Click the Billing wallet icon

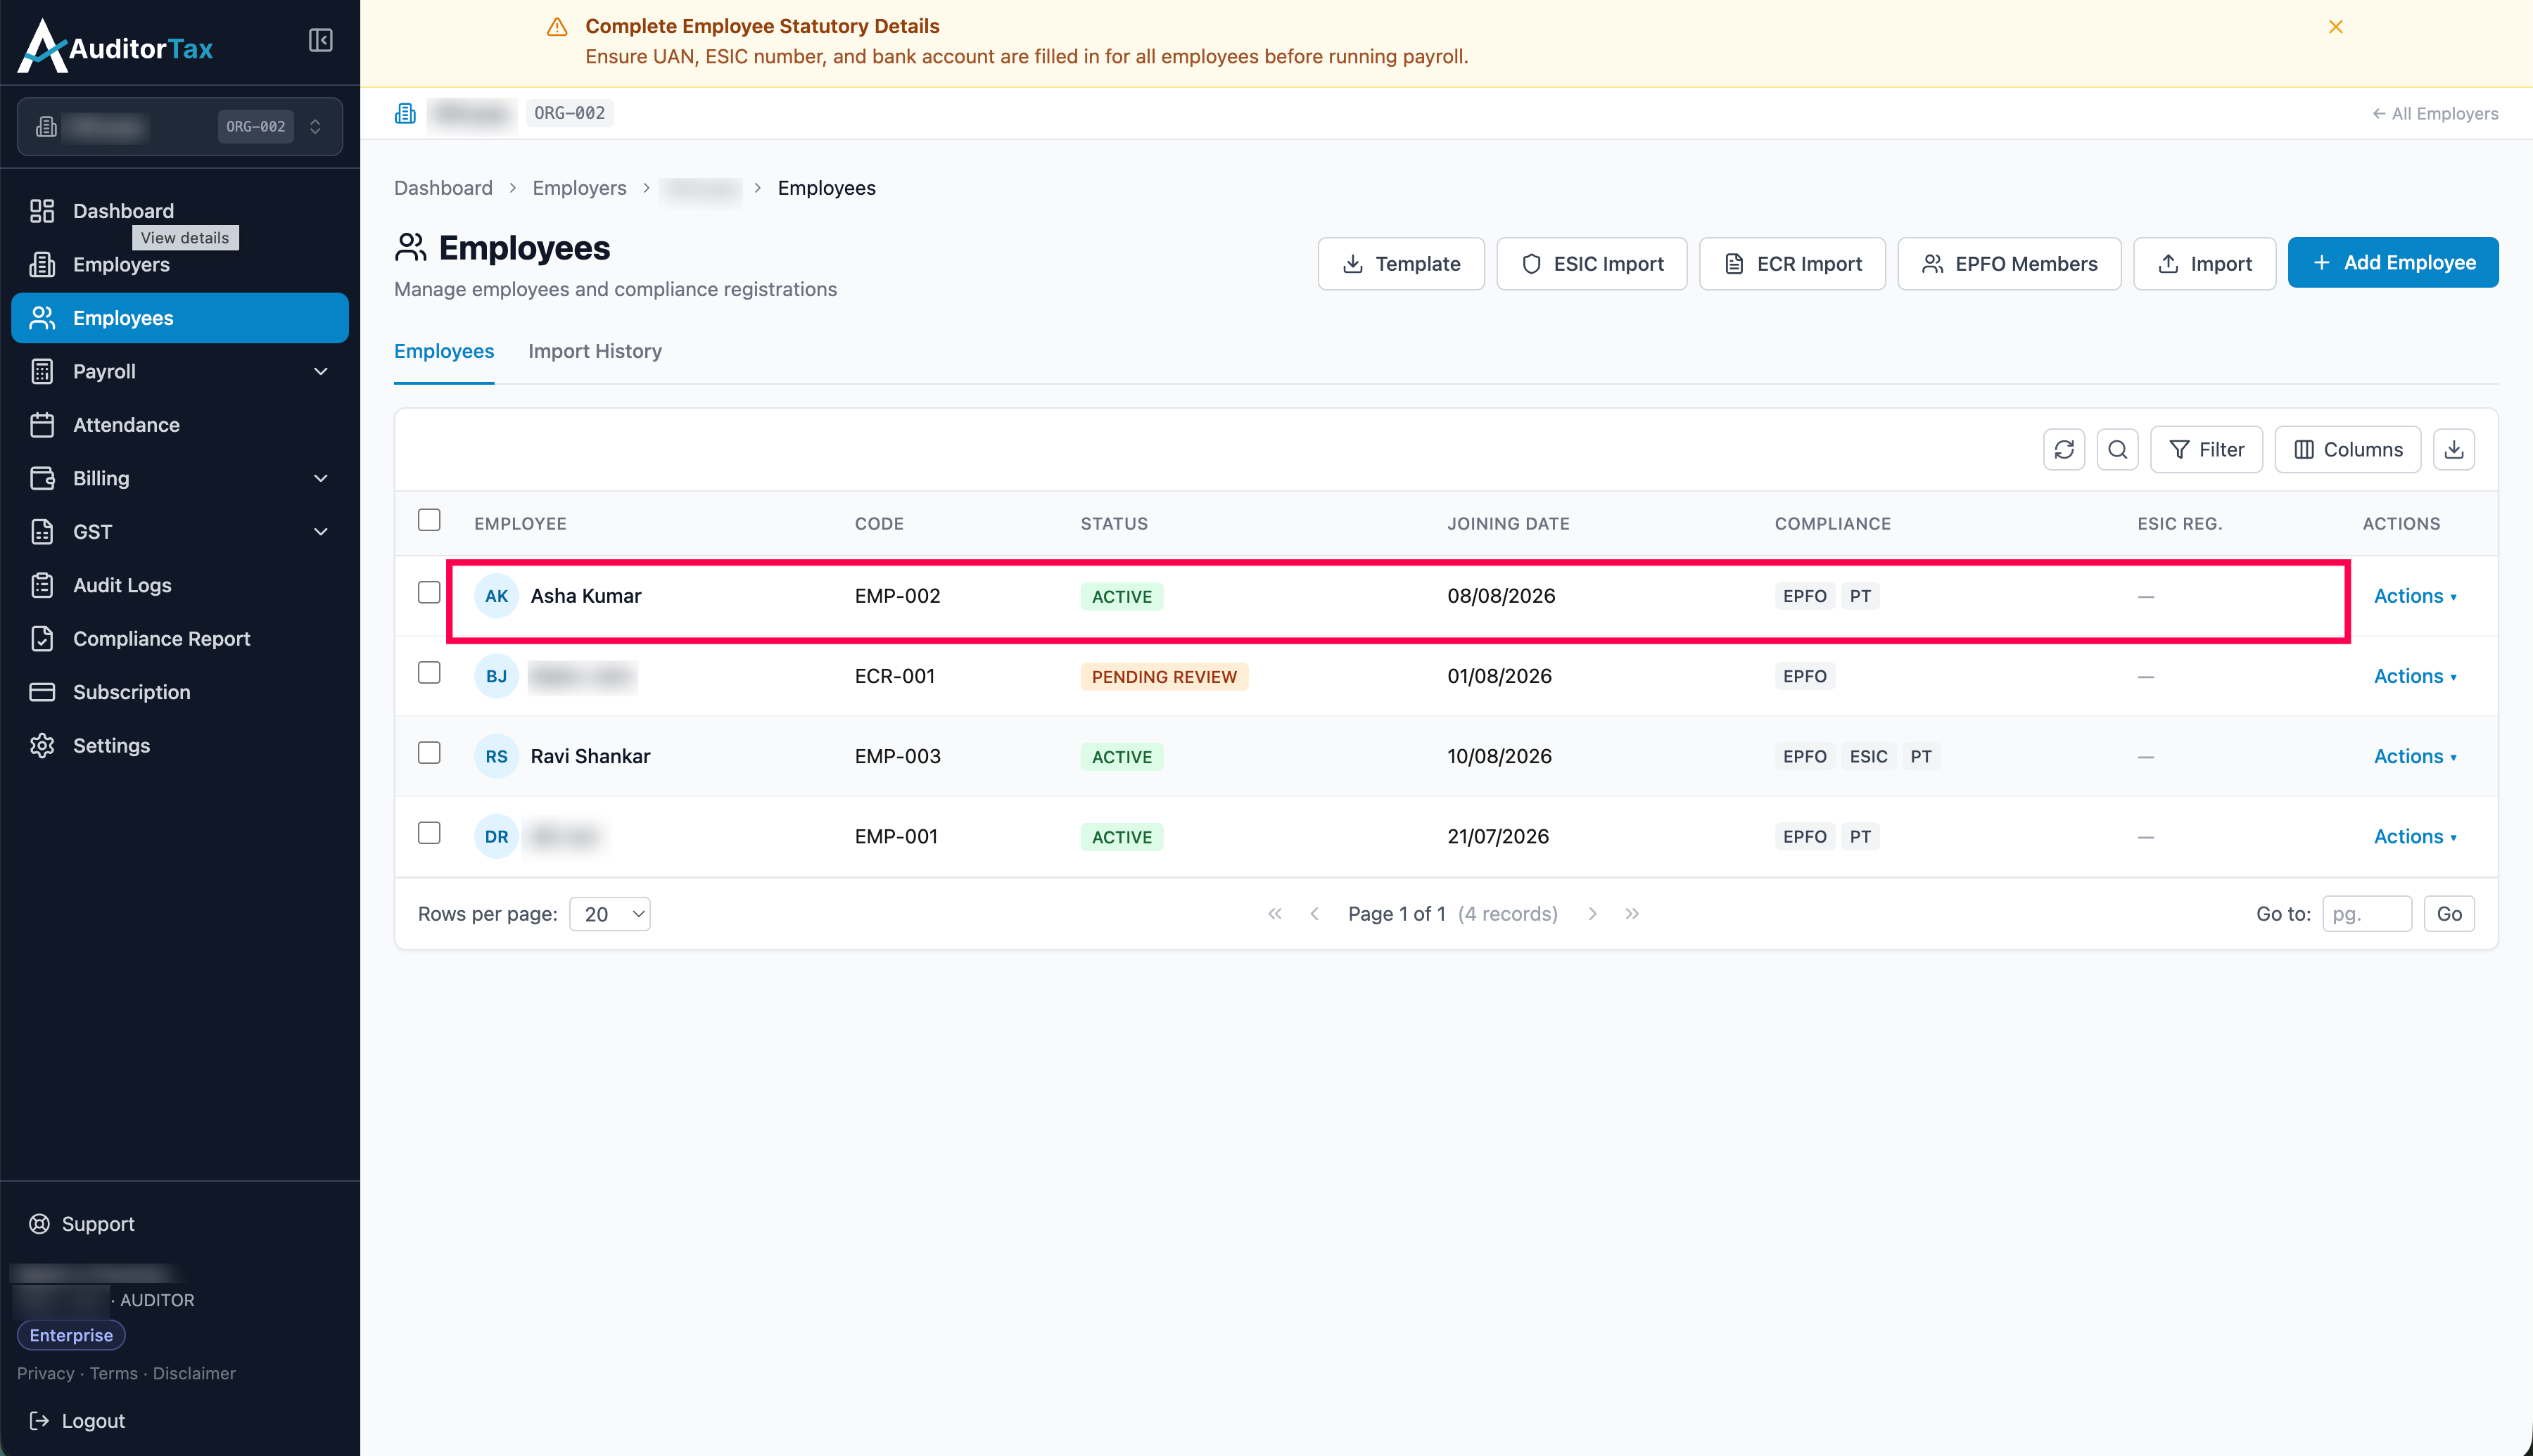(x=42, y=478)
